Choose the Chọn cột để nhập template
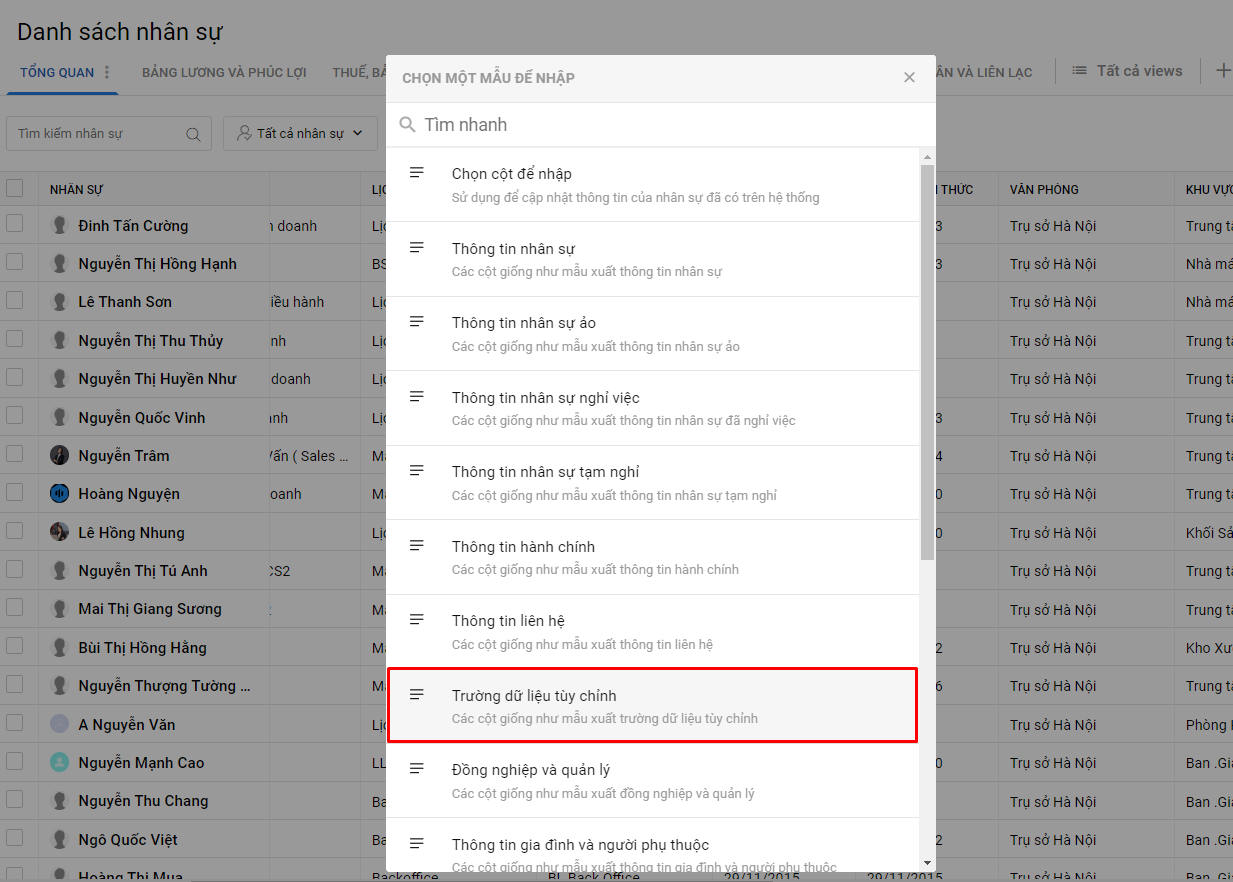 coord(652,184)
